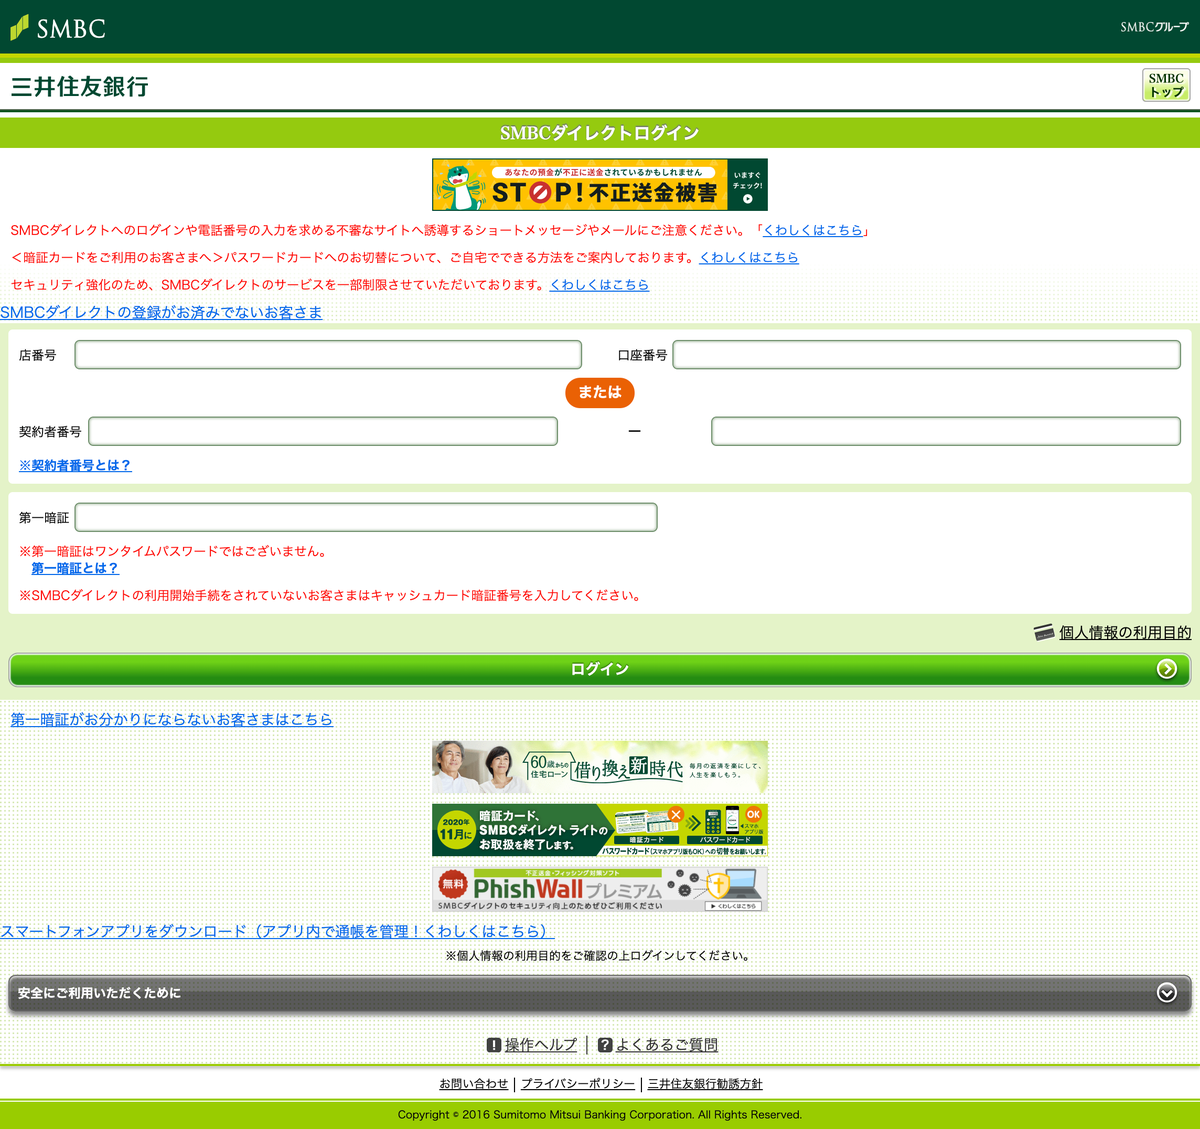This screenshot has height=1129, width=1200.
Task: Click the SMBCトップ button
Action: pyautogui.click(x=1166, y=85)
